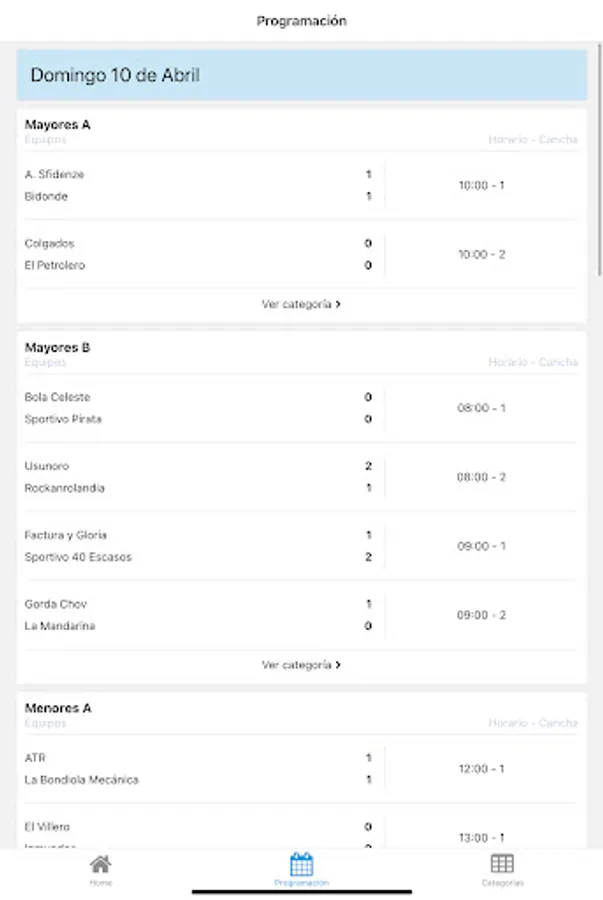The width and height of the screenshot is (603, 900).
Task: Tap the El Villero match row
Action: [x=301, y=832]
